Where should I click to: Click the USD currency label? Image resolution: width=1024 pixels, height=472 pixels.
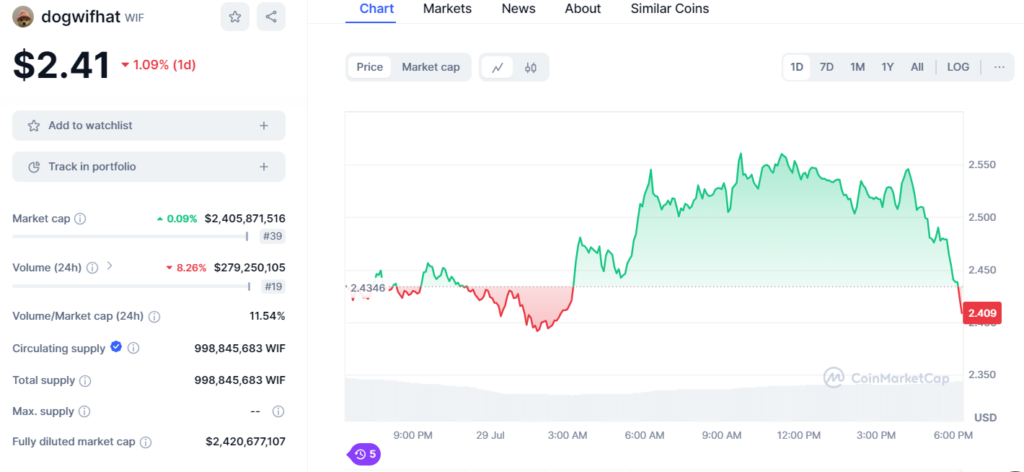coord(985,417)
